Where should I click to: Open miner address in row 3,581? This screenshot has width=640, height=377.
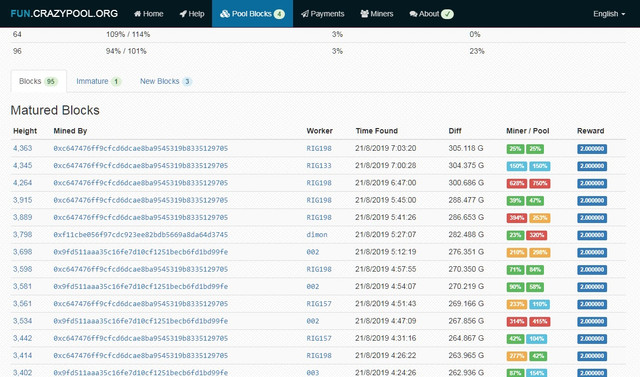click(141, 287)
